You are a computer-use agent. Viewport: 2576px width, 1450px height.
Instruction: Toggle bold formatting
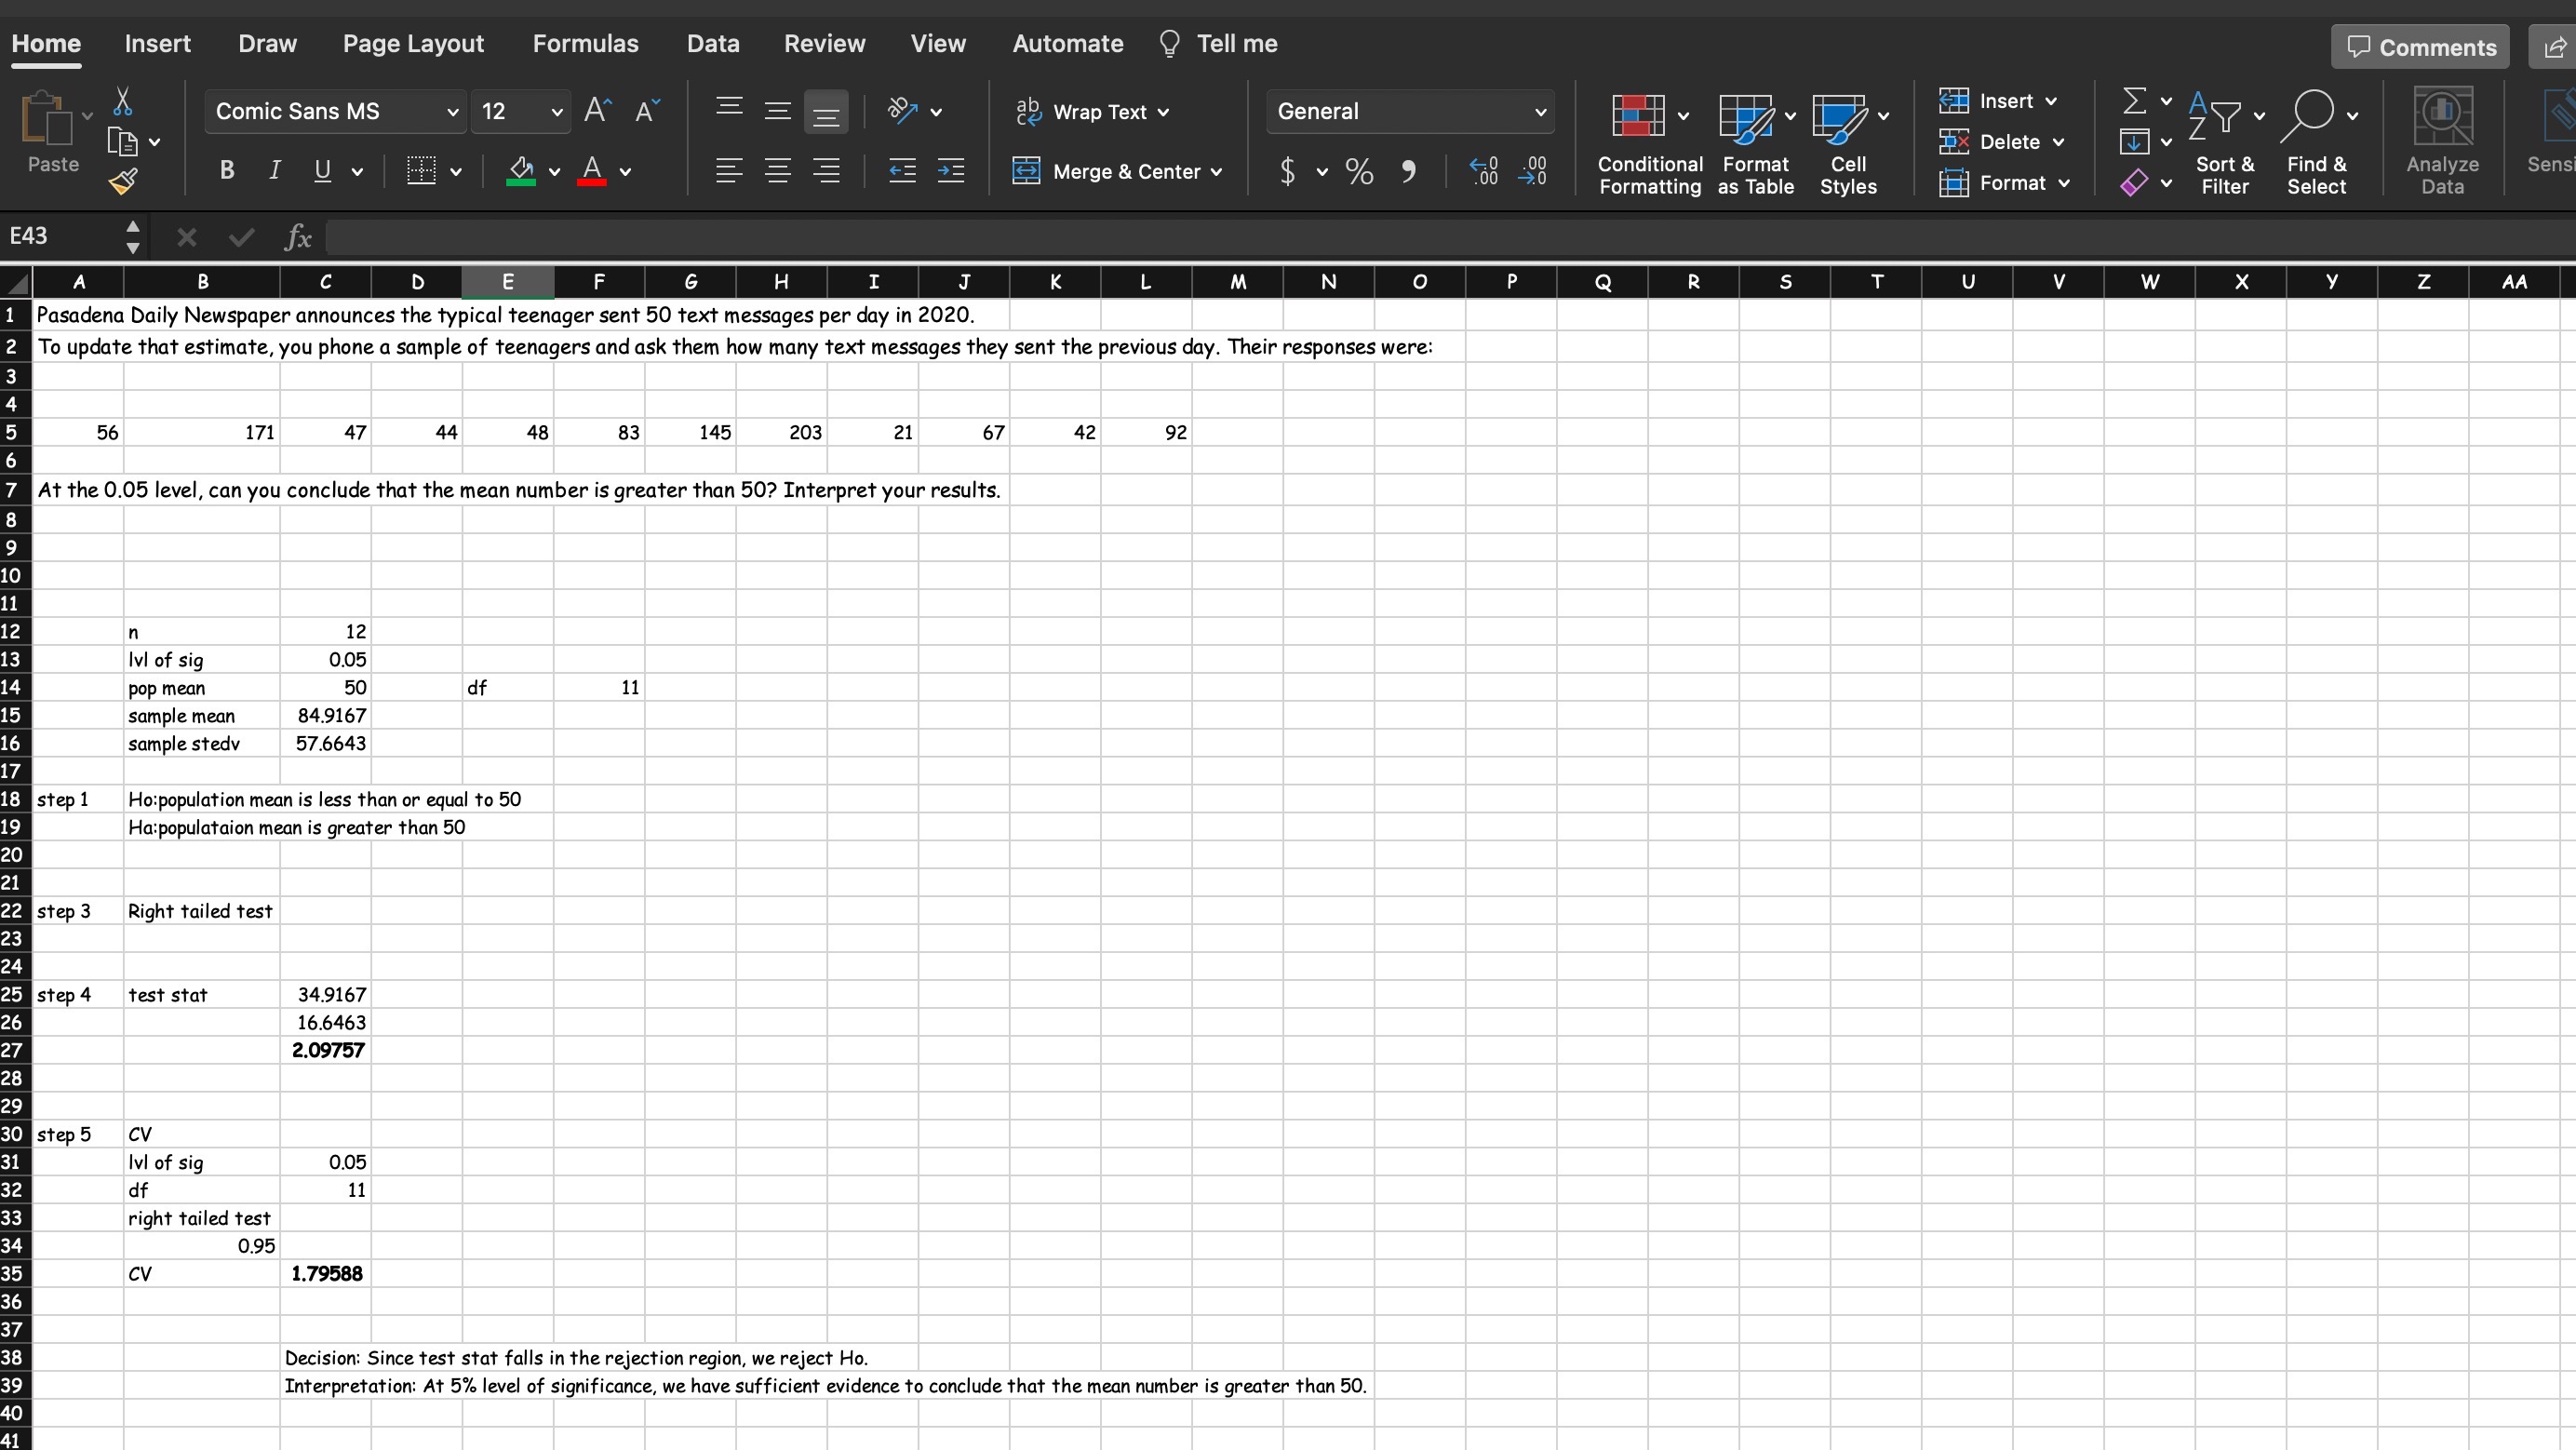coord(226,170)
